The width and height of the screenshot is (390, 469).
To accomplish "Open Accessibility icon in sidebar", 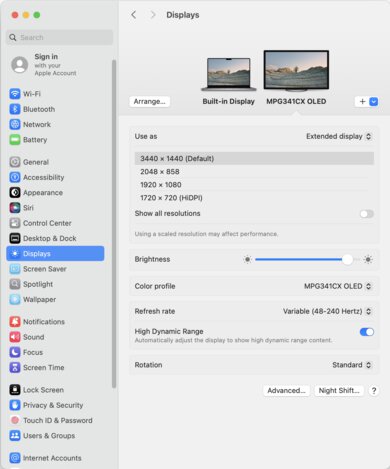I will pos(15,177).
